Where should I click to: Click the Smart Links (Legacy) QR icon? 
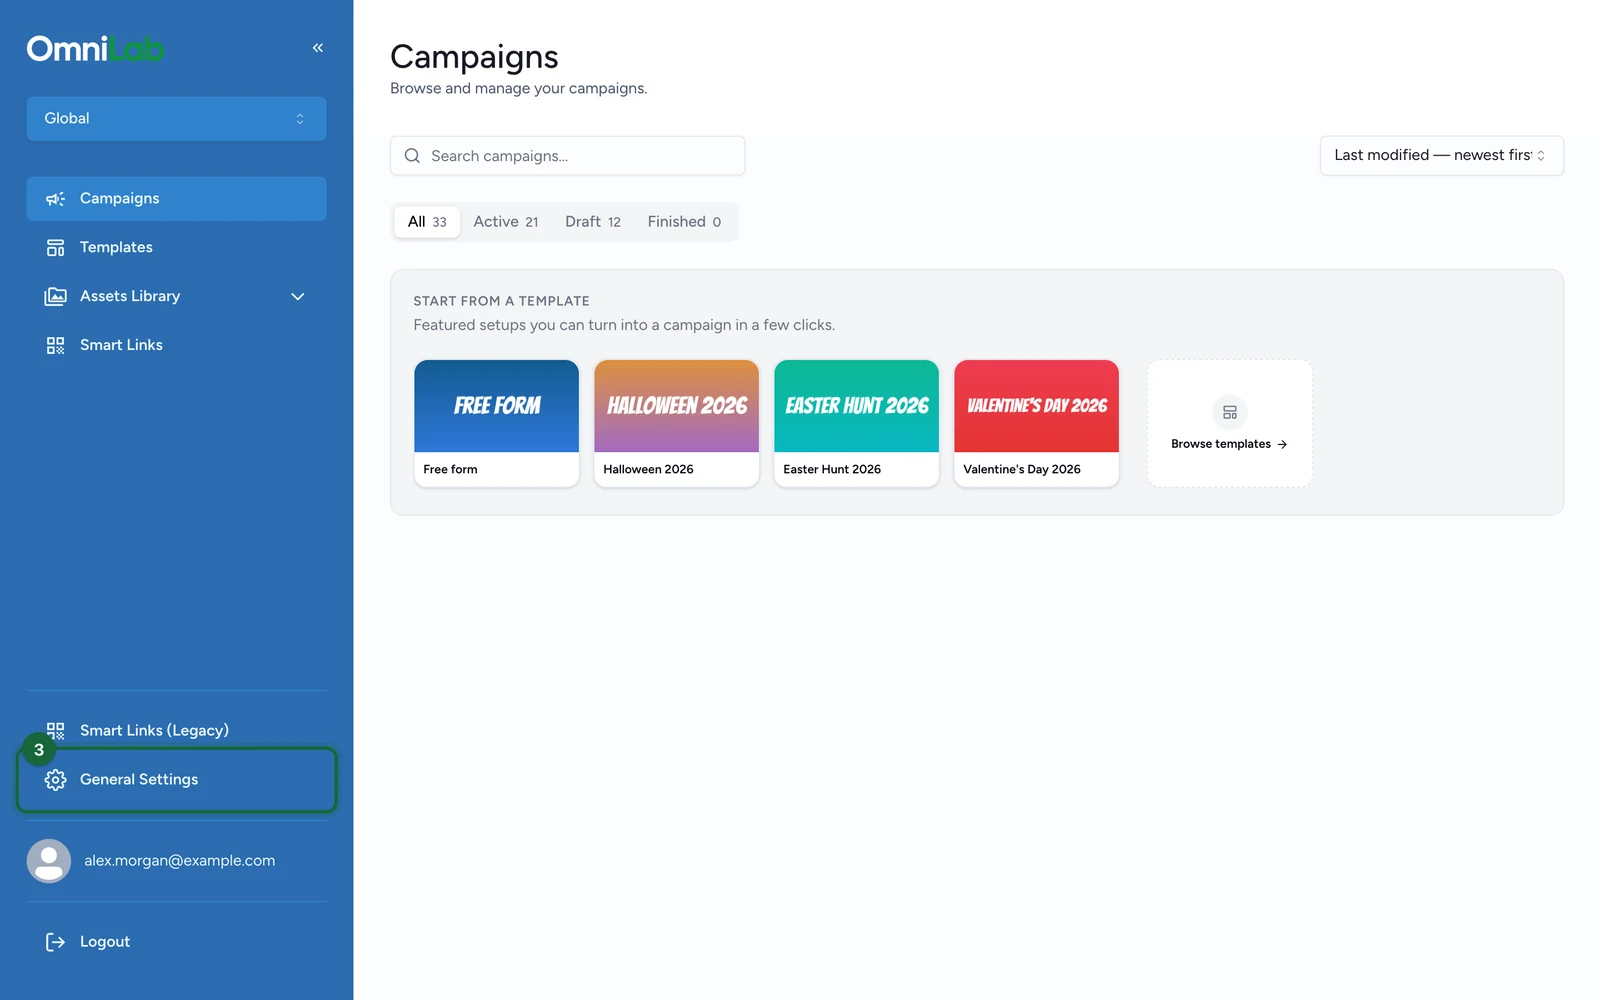pyautogui.click(x=56, y=731)
